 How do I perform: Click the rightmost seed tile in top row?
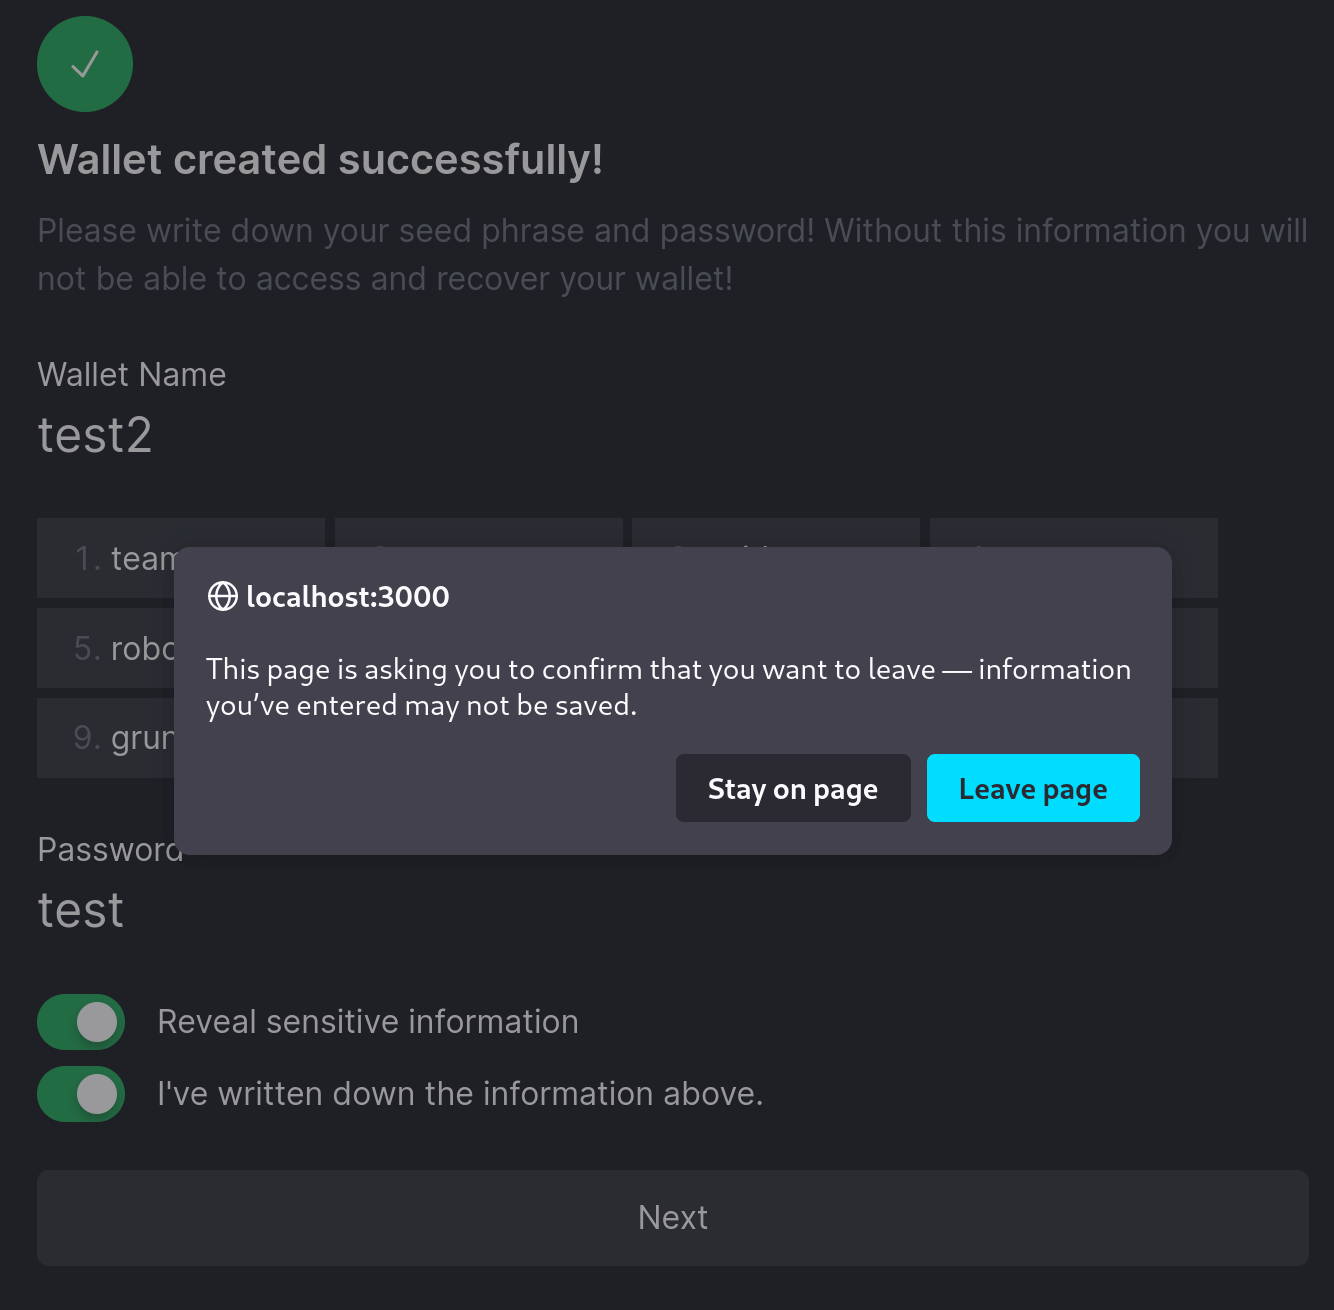tap(1073, 528)
